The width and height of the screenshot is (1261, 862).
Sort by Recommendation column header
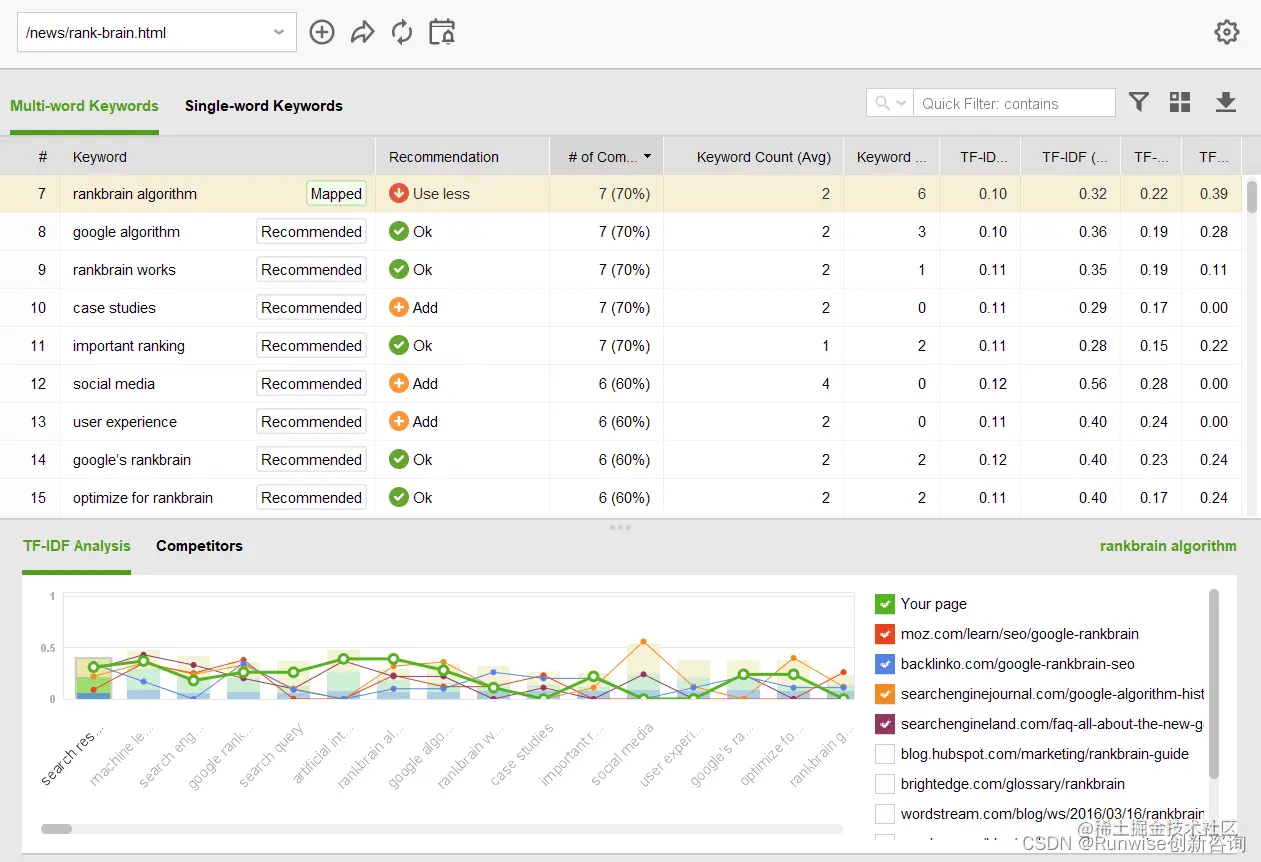click(462, 157)
